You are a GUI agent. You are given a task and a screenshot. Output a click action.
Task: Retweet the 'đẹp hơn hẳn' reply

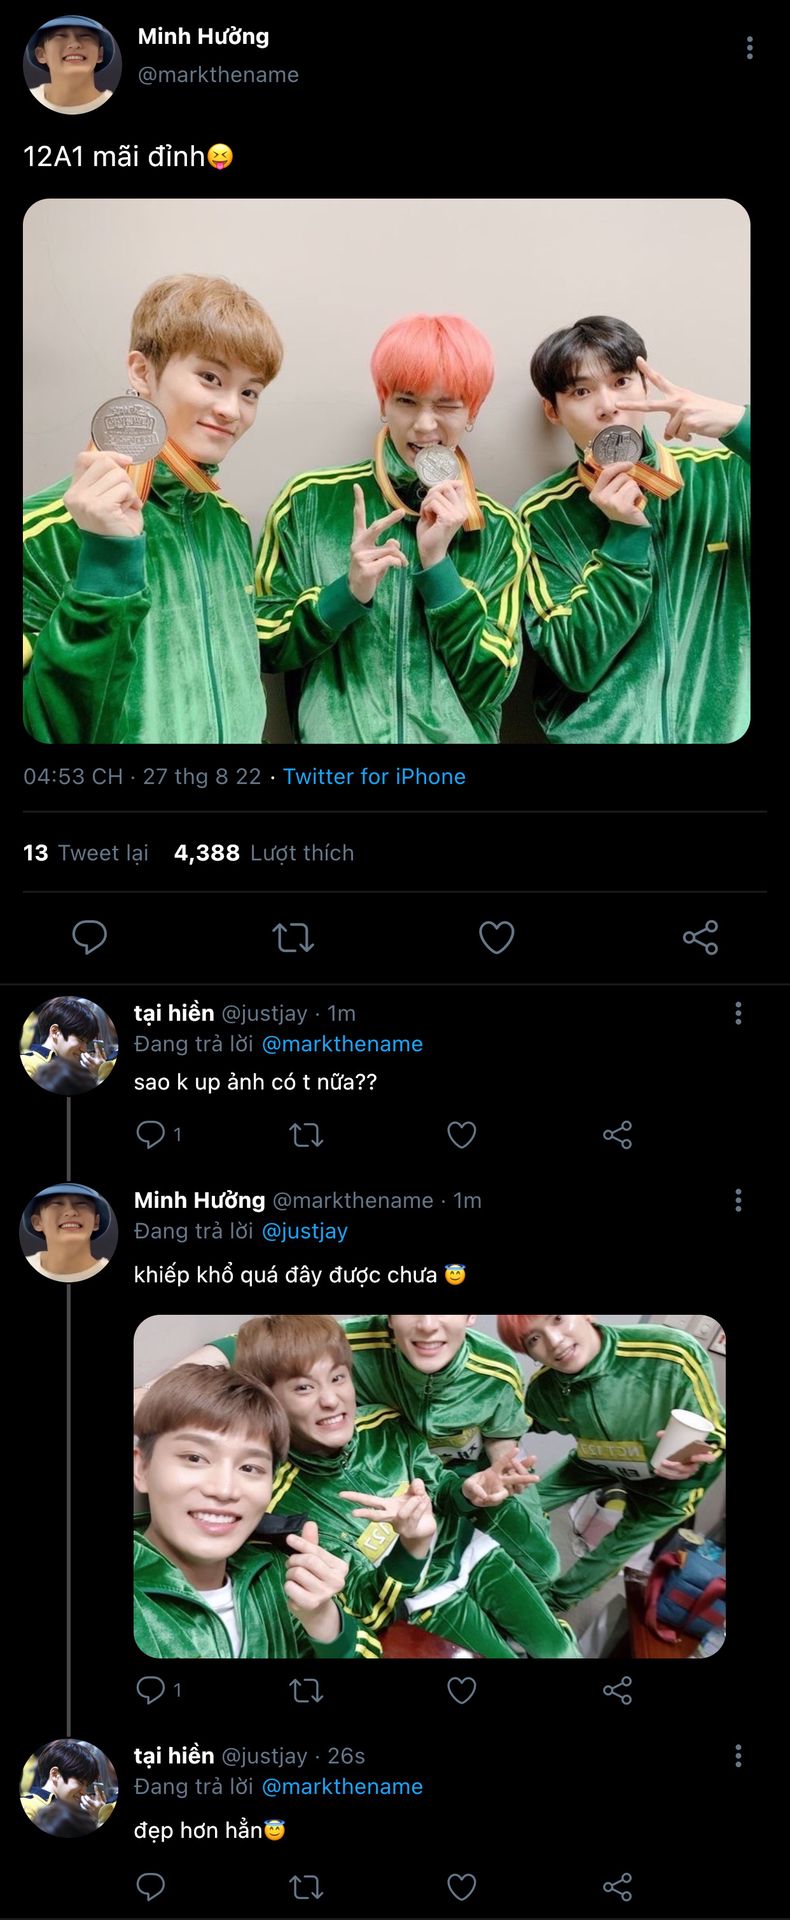306,1886
